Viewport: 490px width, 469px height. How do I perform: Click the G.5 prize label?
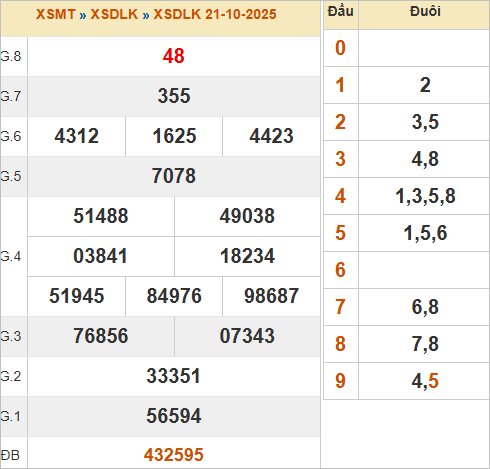point(11,176)
